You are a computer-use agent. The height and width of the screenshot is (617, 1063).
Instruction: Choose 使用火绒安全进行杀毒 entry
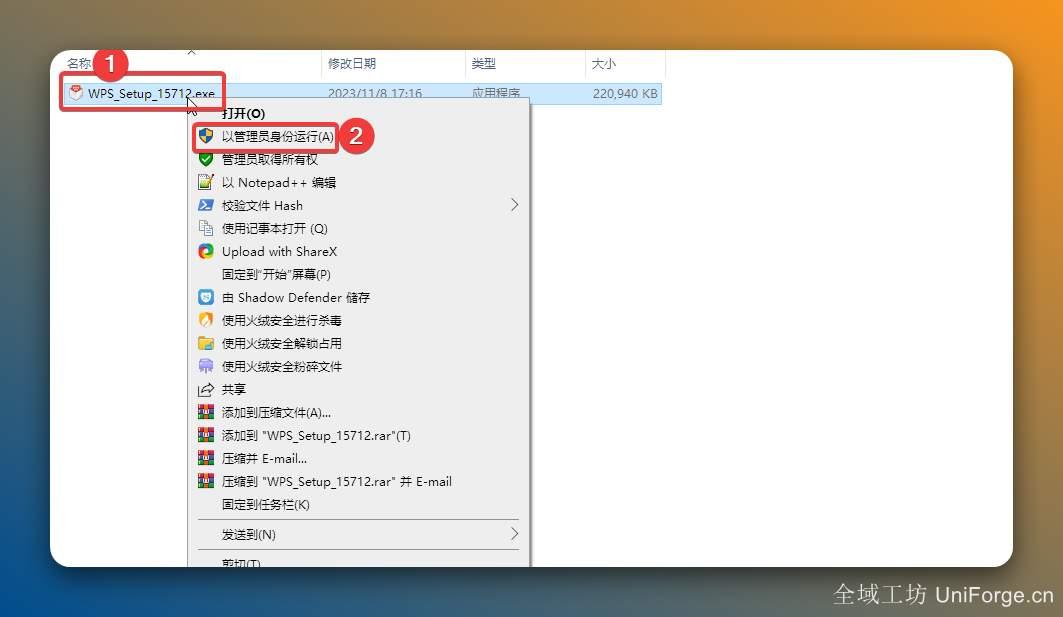pyautogui.click(x=281, y=321)
